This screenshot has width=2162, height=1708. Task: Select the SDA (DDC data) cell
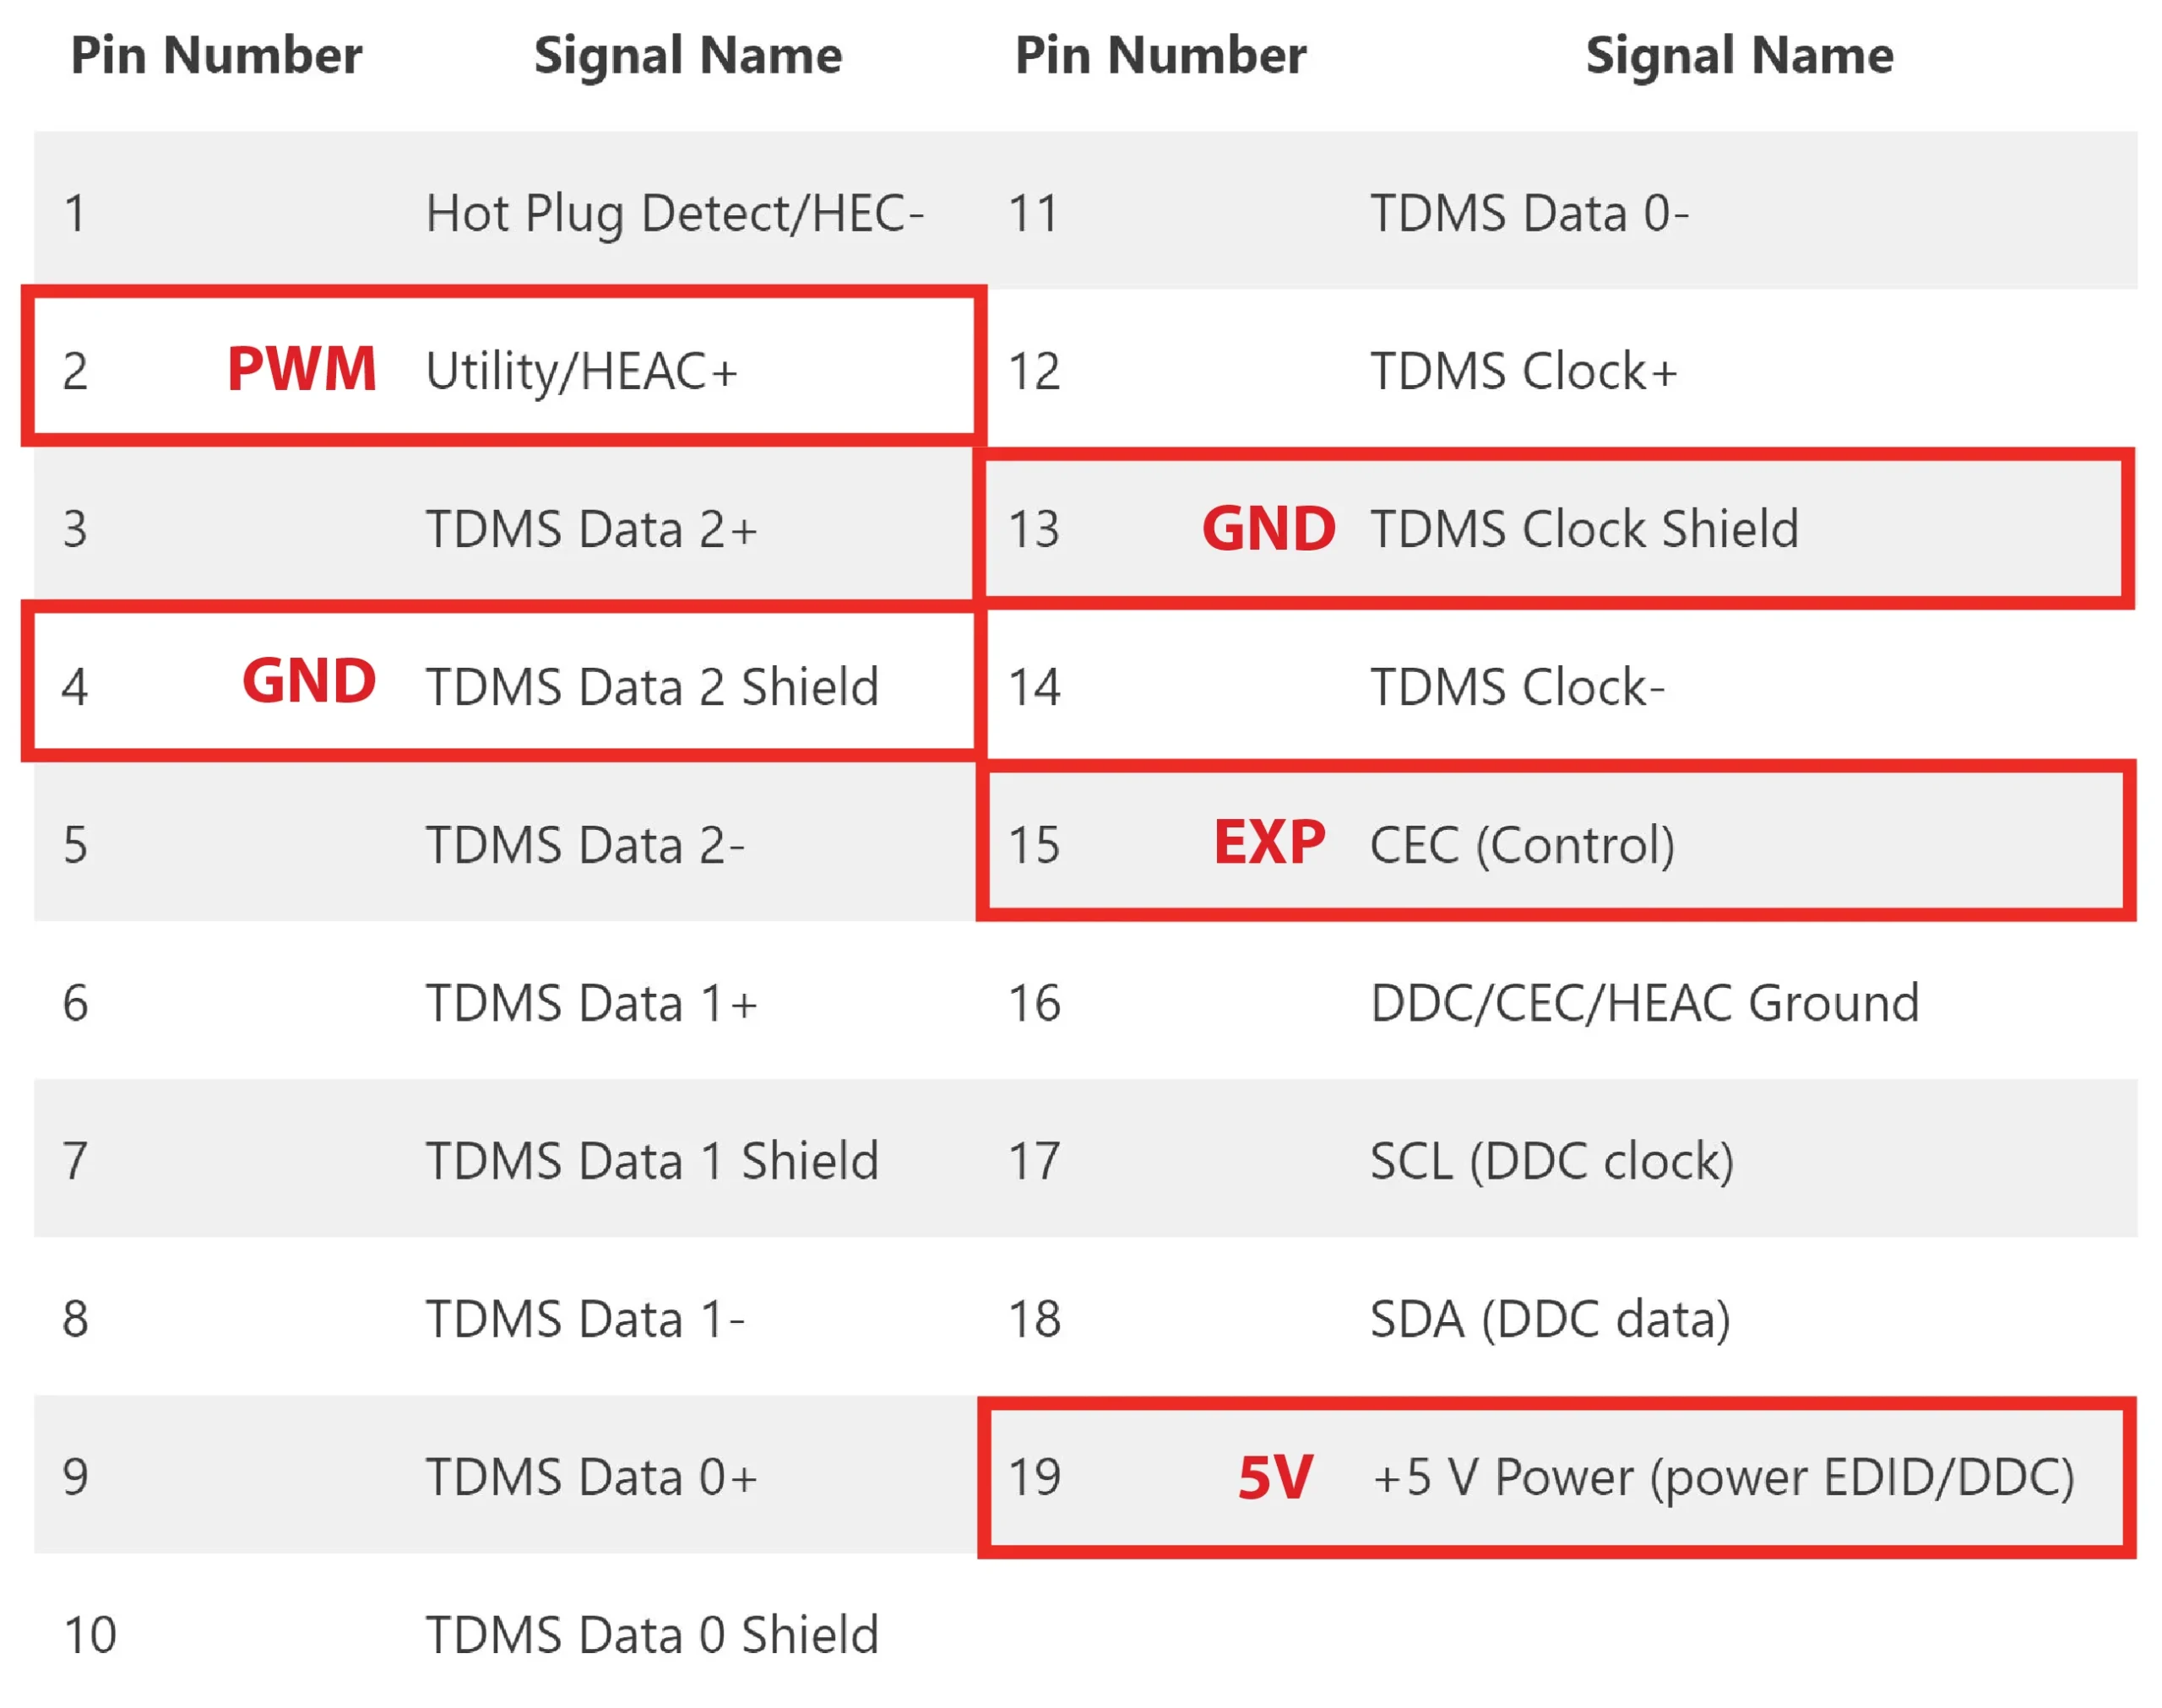pyautogui.click(x=1549, y=1319)
